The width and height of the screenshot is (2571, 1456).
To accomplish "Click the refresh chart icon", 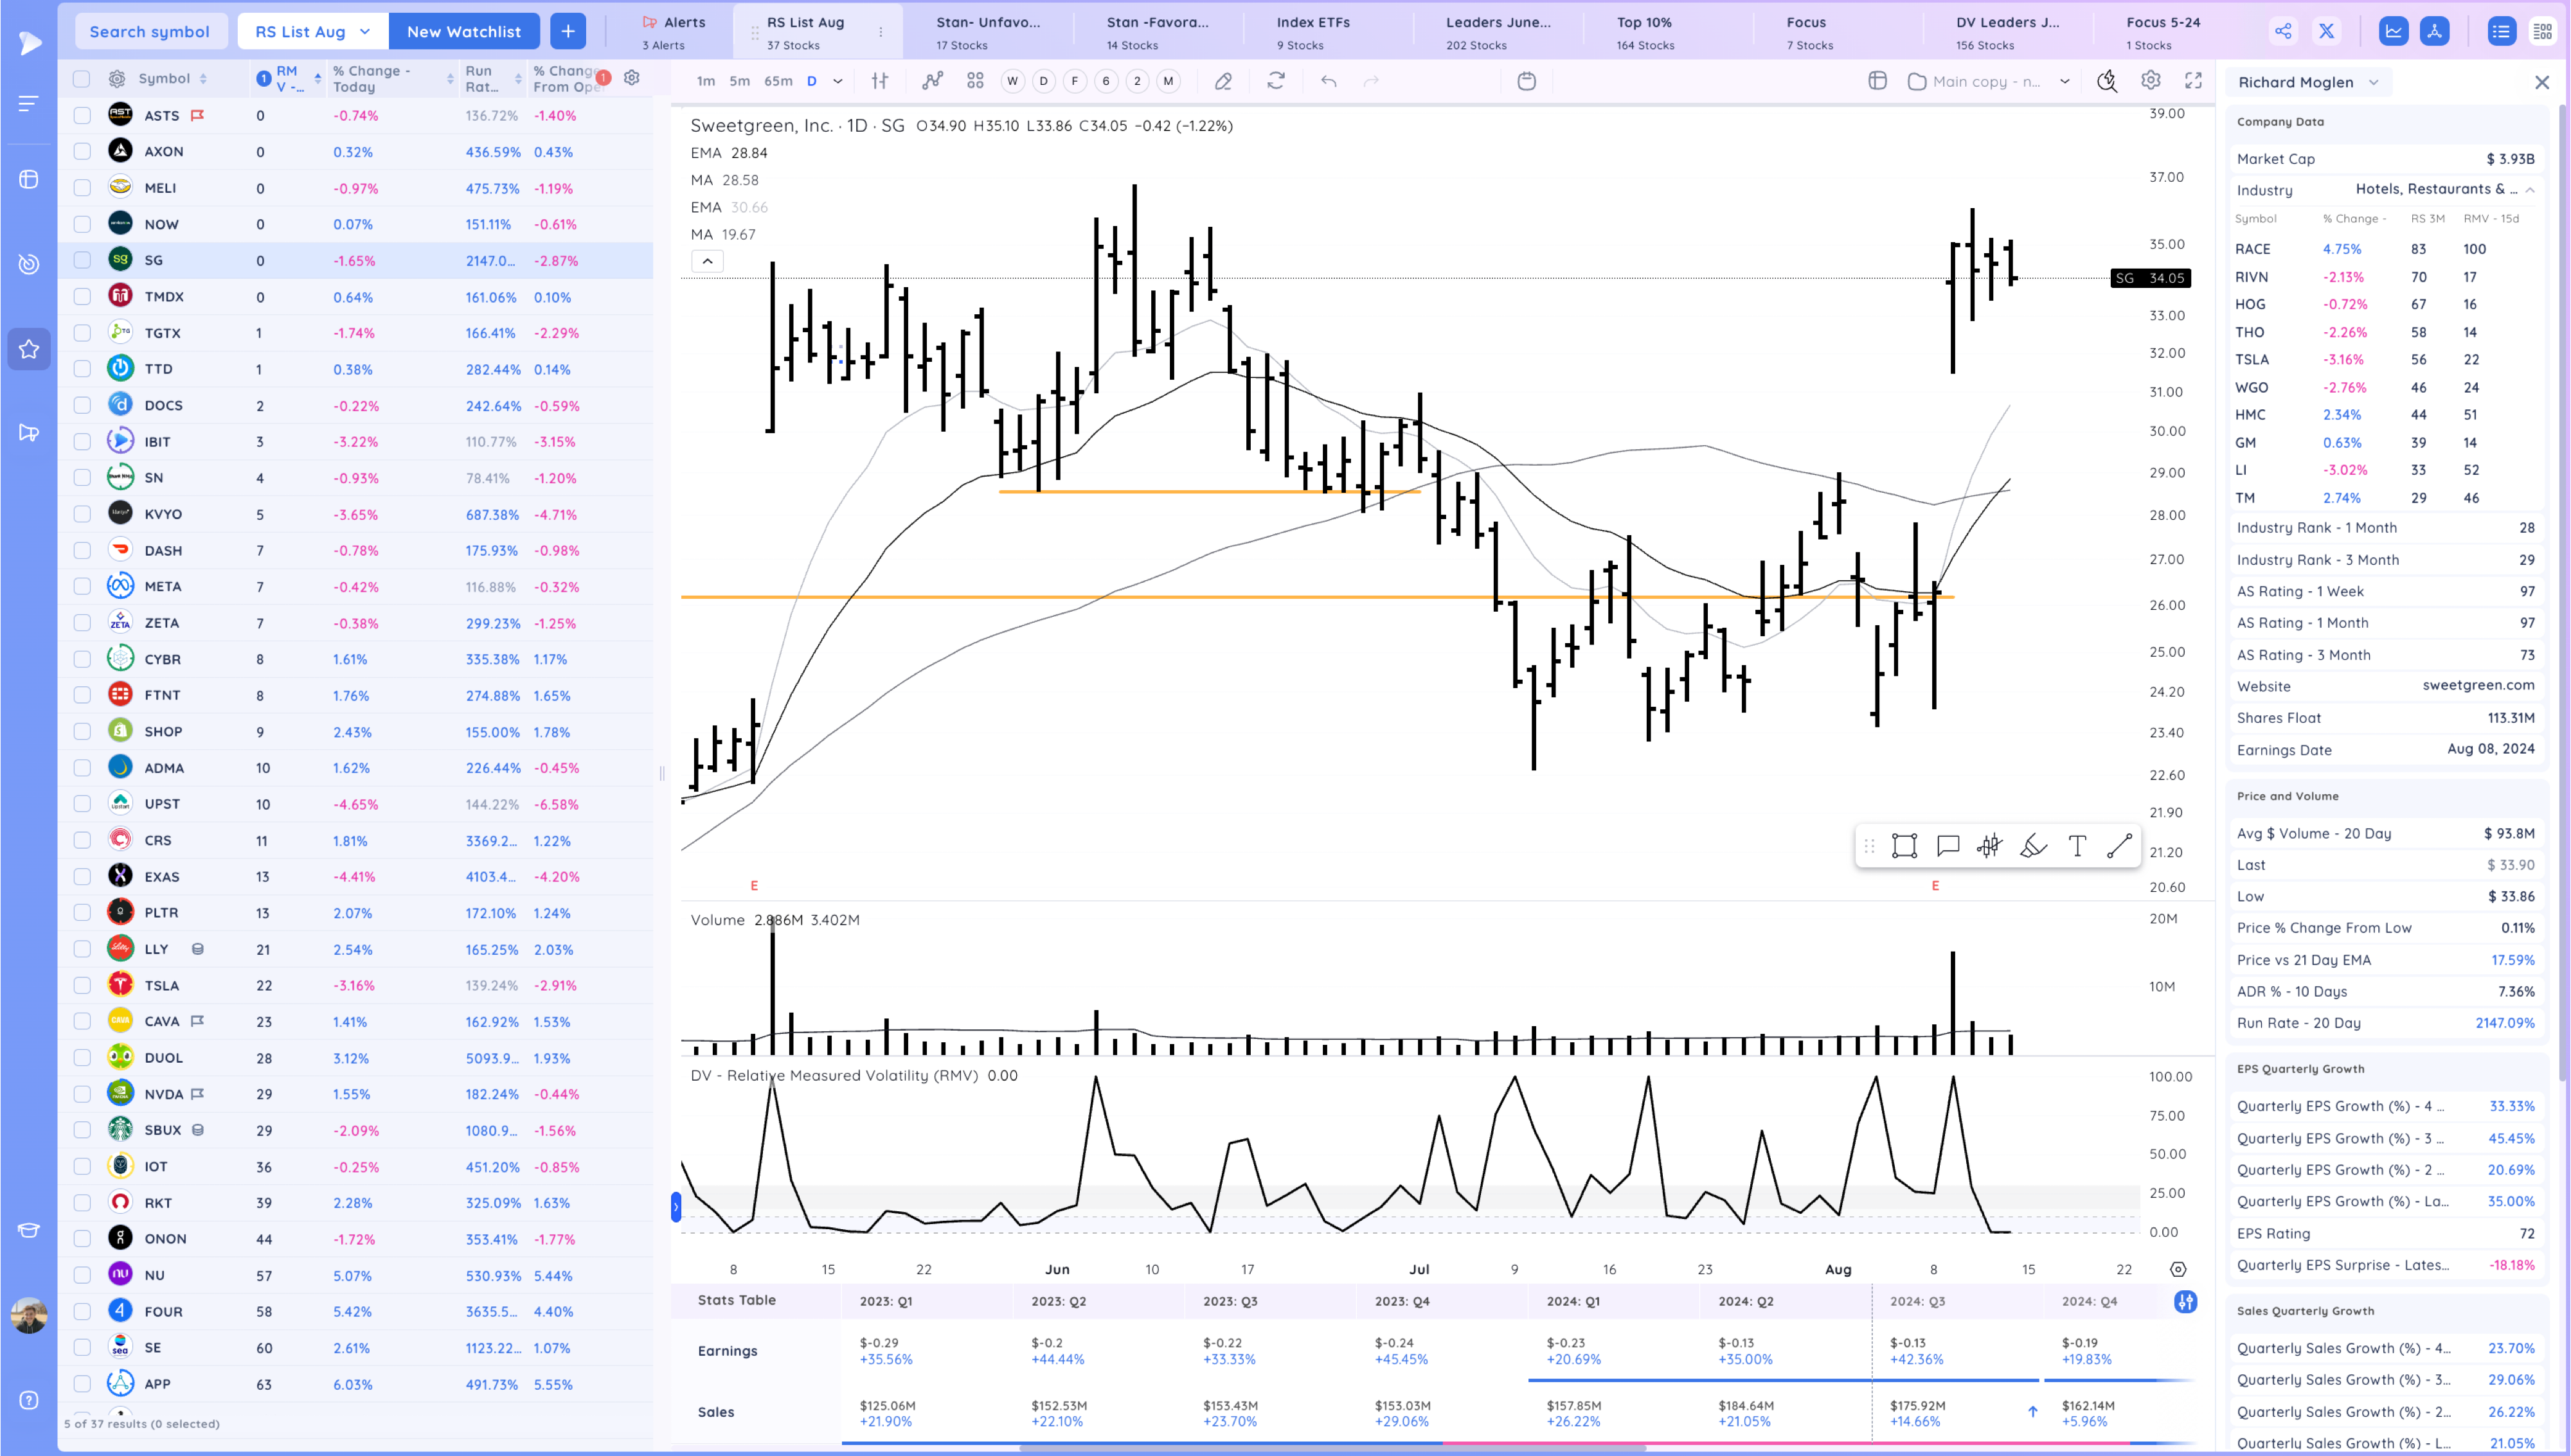I will pyautogui.click(x=1275, y=81).
